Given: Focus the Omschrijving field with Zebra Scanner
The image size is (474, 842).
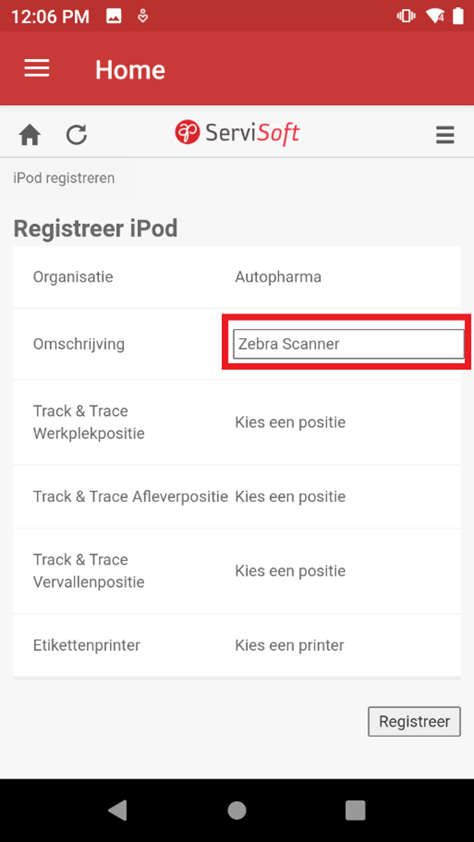Looking at the screenshot, I should pyautogui.click(x=348, y=344).
